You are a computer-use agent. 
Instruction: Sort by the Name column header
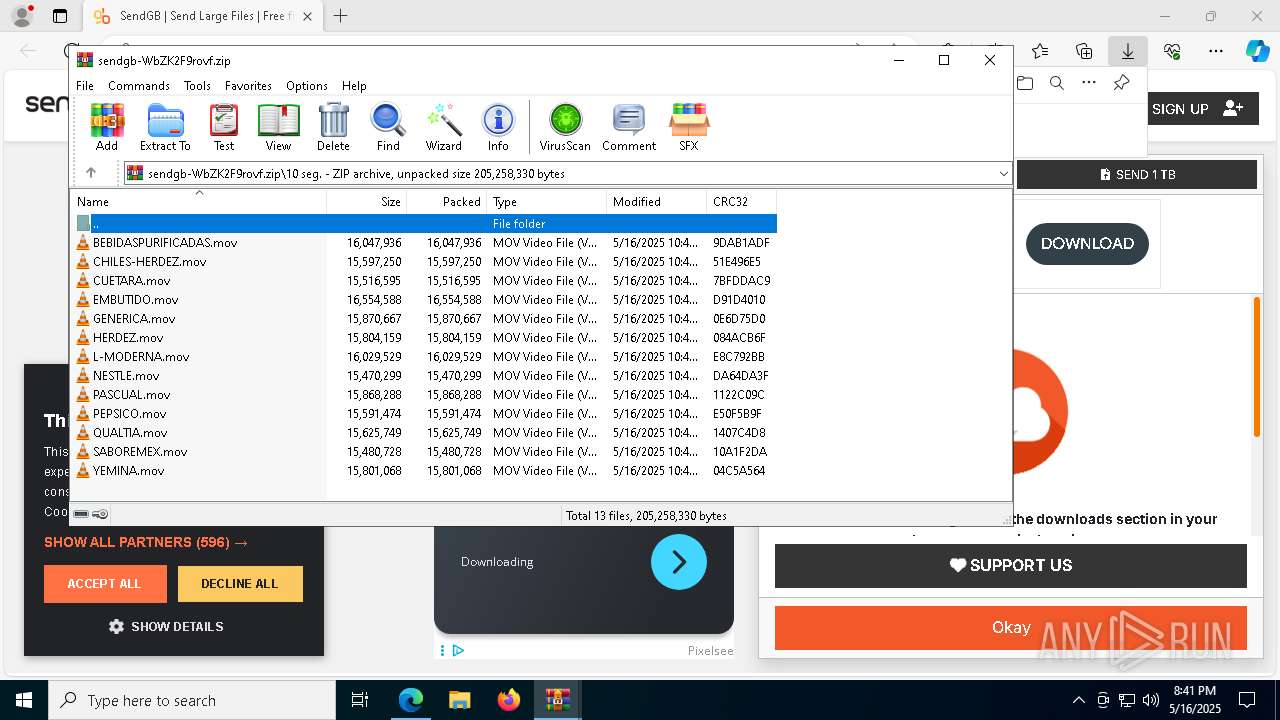point(199,201)
